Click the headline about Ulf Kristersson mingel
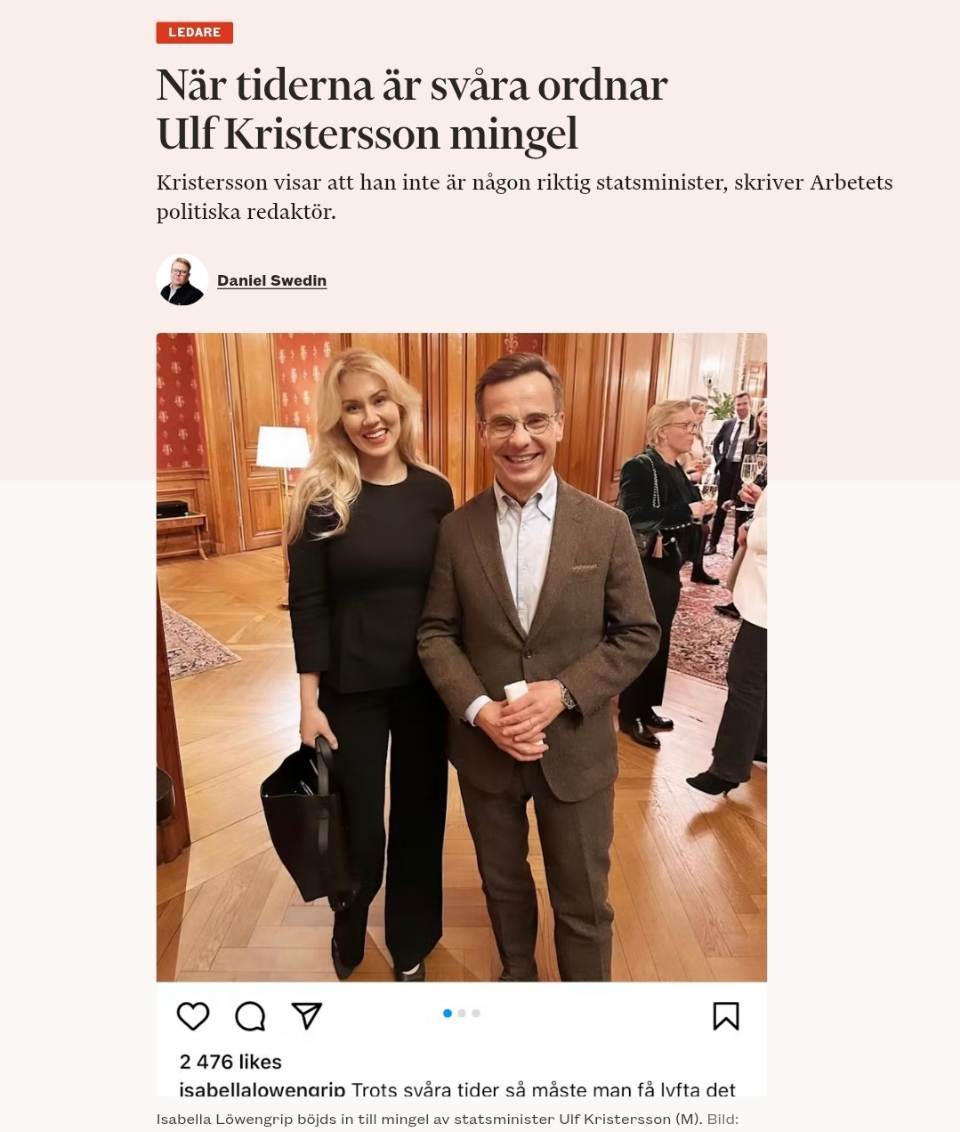The width and height of the screenshot is (960, 1132). 411,109
